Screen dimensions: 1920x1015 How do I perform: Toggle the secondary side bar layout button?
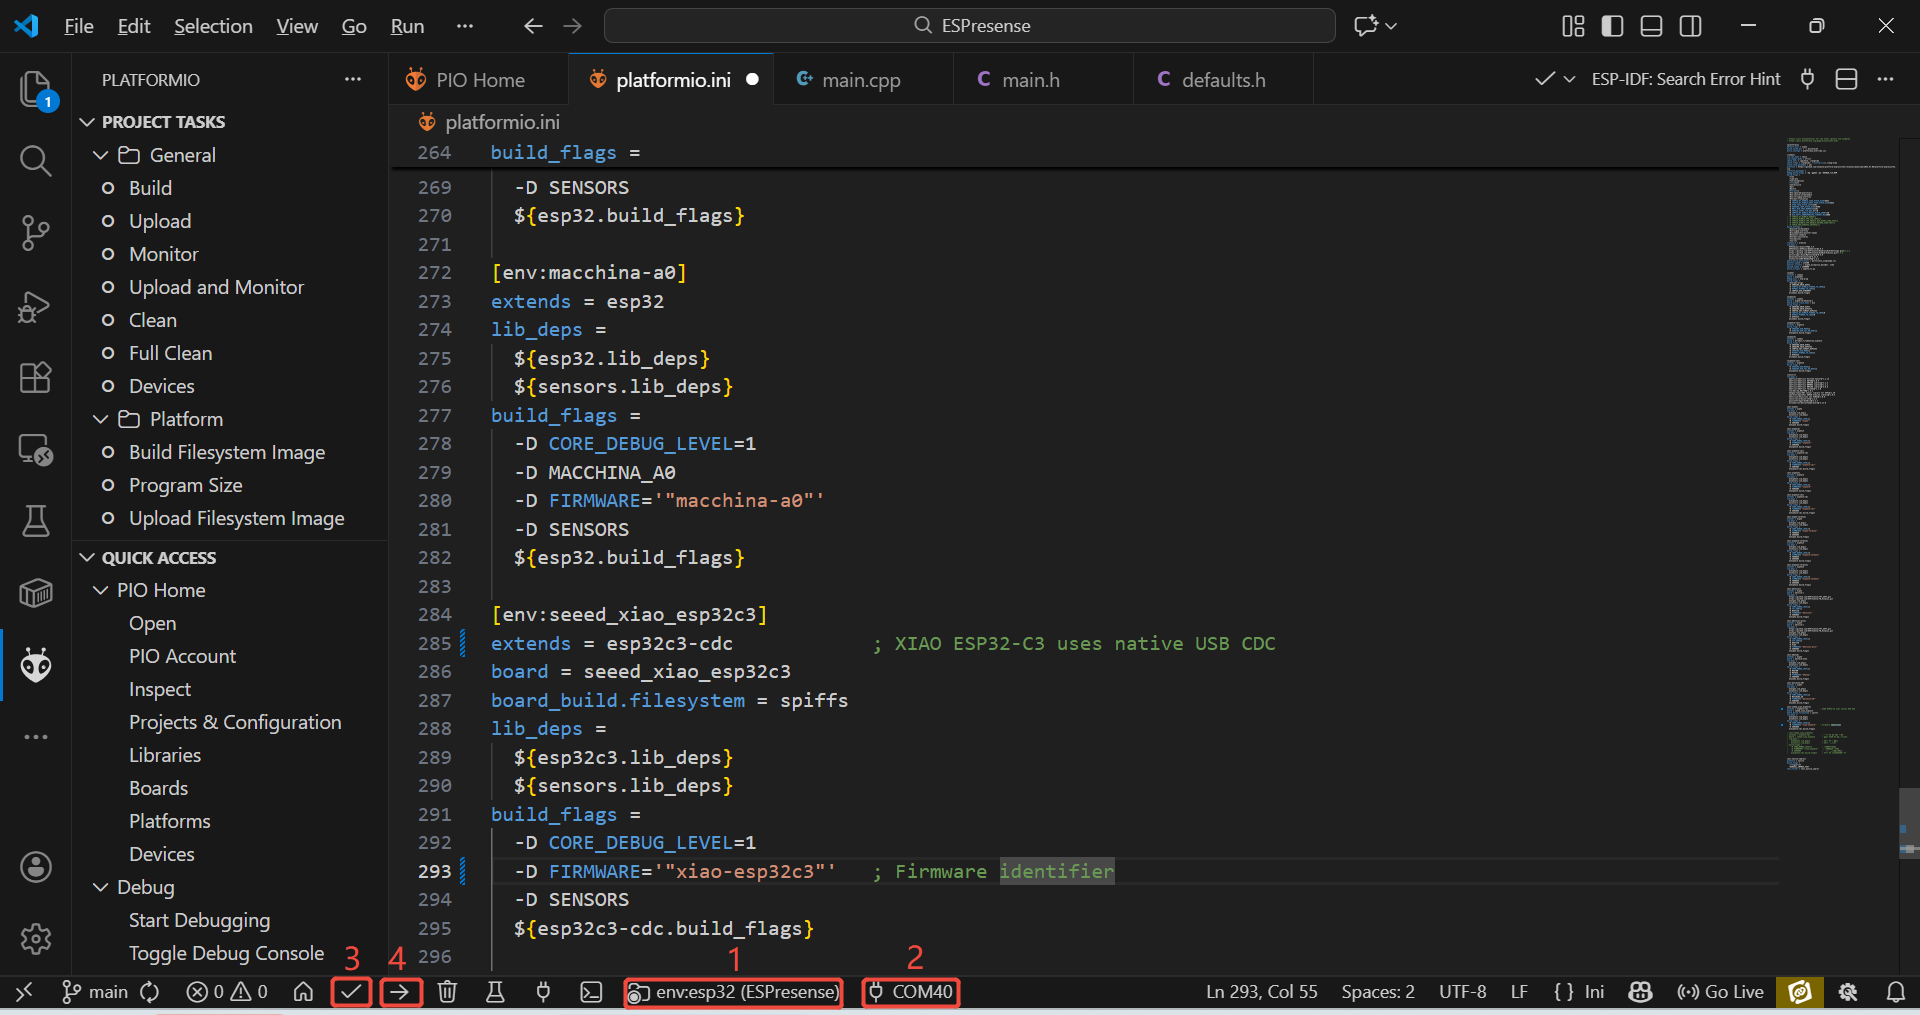pyautogui.click(x=1690, y=26)
